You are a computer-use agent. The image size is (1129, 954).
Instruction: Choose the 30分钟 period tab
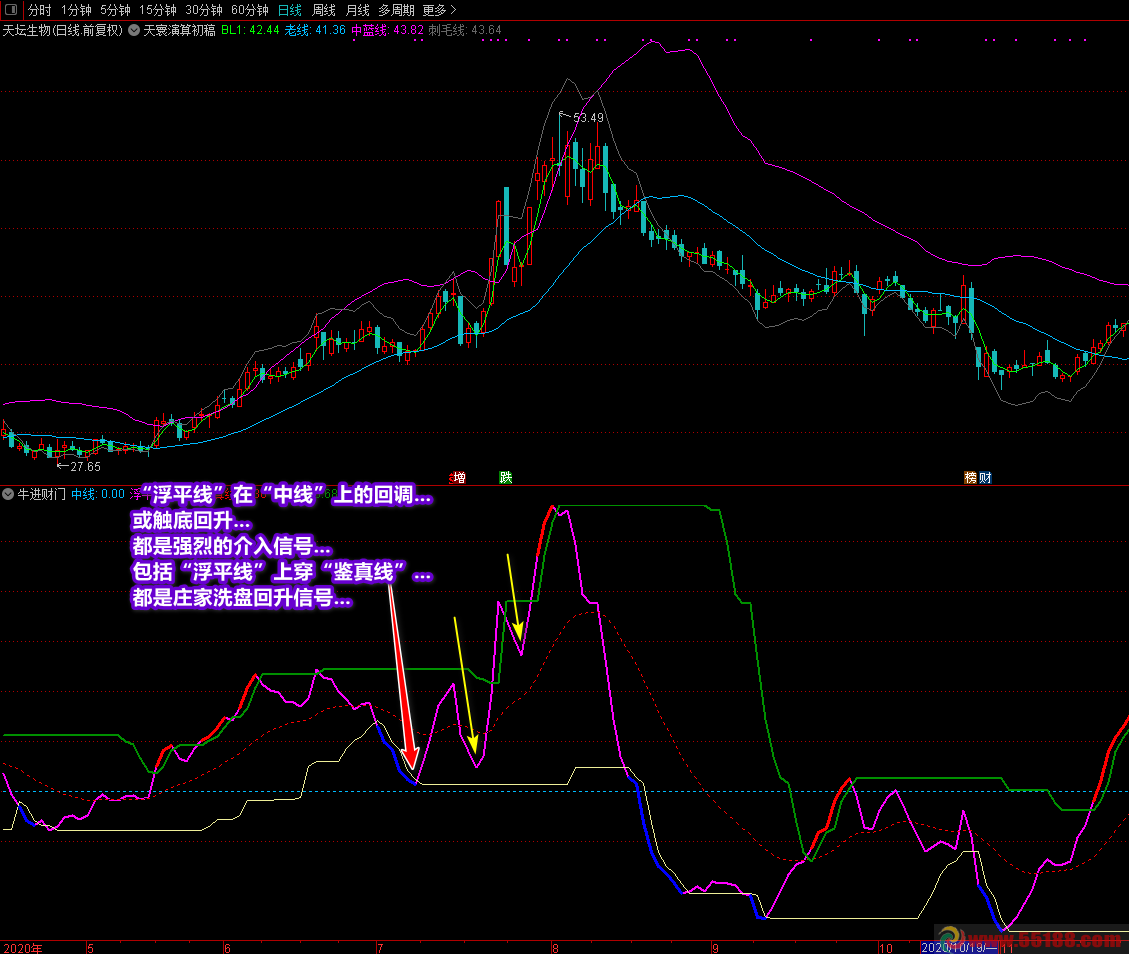(204, 10)
